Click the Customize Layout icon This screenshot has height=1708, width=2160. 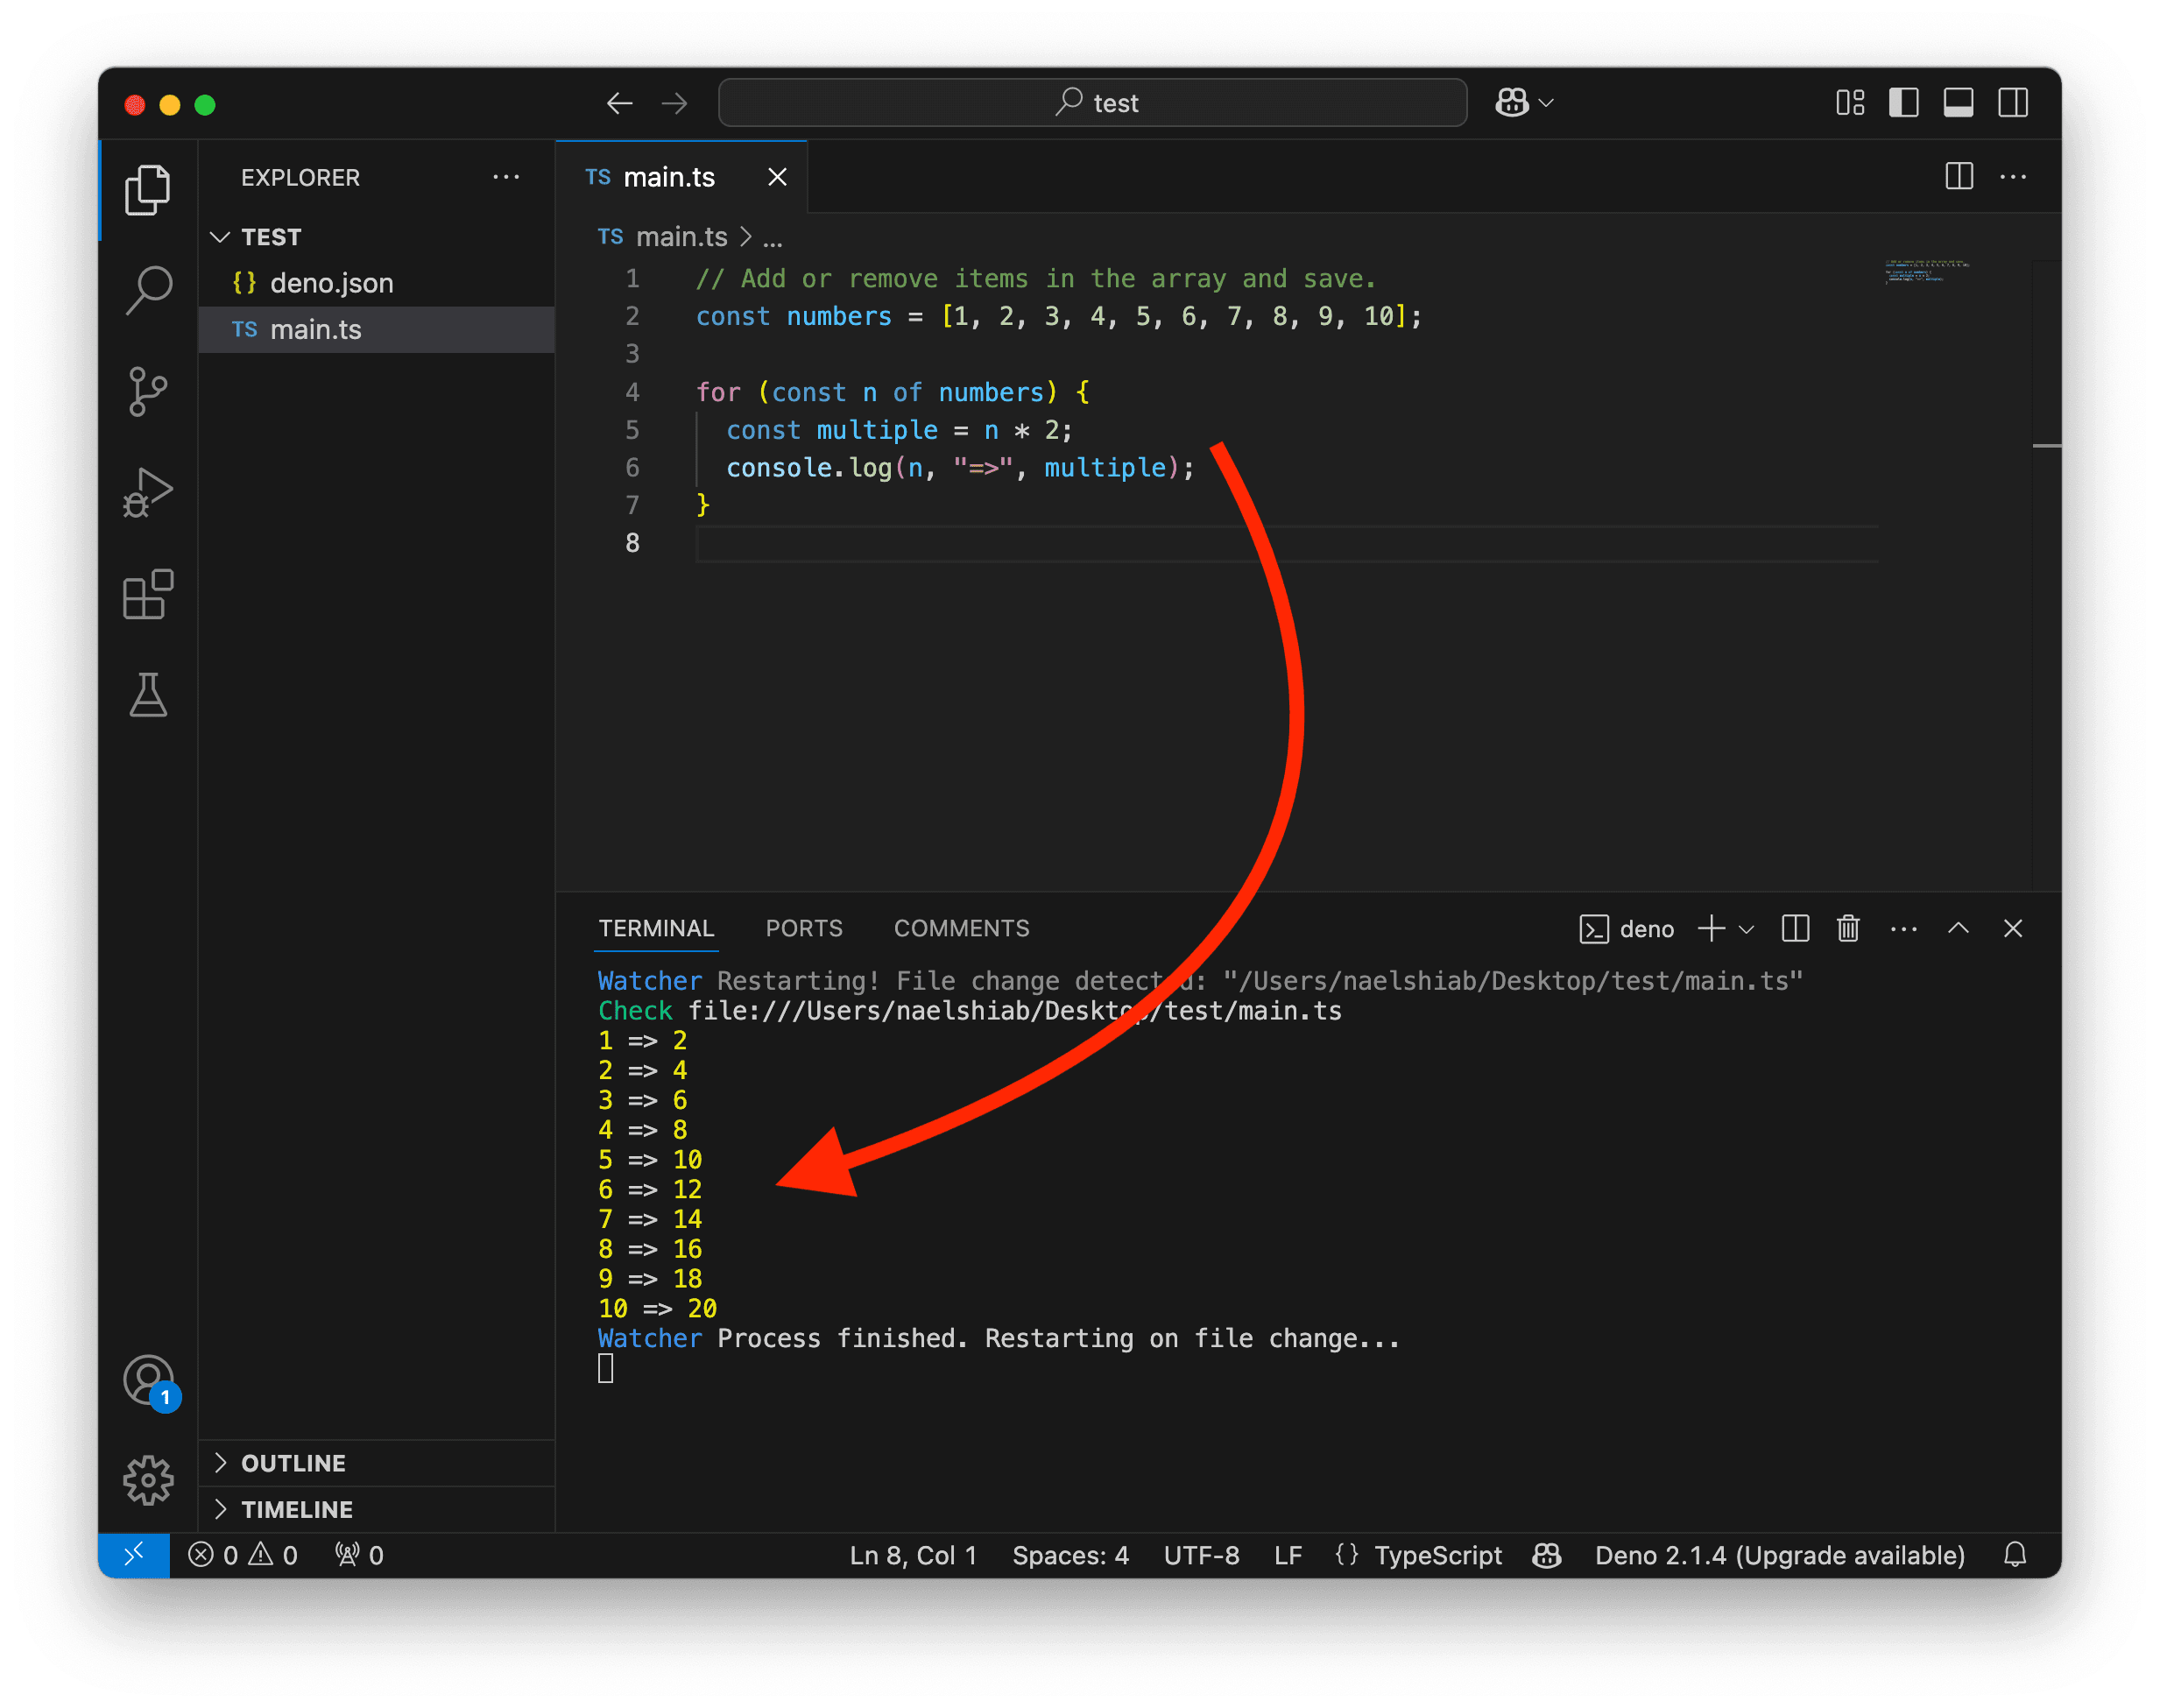click(x=1850, y=103)
